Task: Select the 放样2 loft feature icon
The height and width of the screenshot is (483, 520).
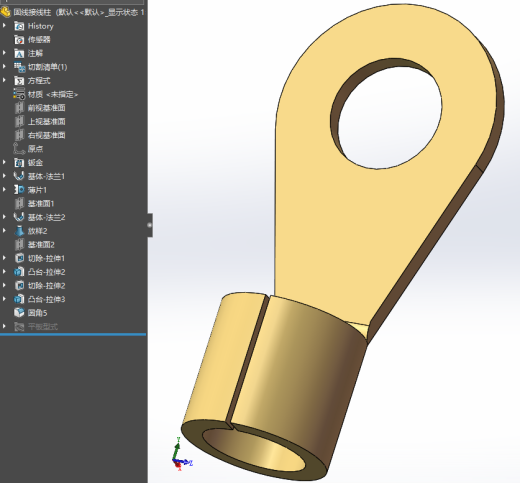Action: pyautogui.click(x=19, y=231)
